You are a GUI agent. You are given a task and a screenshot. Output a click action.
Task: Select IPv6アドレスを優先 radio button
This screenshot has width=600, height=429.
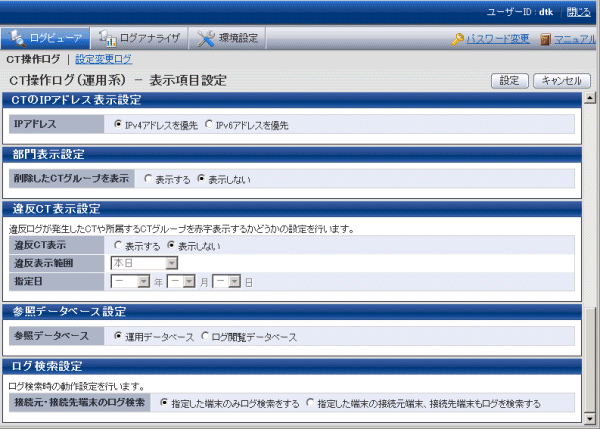click(x=209, y=124)
